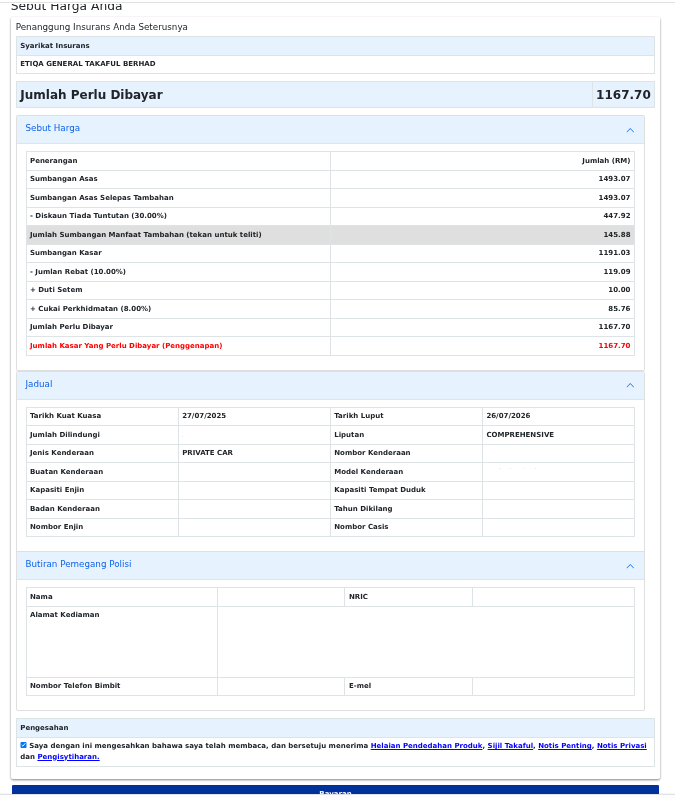Image resolution: width=675 pixels, height=798 pixels.
Task: Untick the Pengesahan confirmation checkbox
Action: [x=23, y=745]
